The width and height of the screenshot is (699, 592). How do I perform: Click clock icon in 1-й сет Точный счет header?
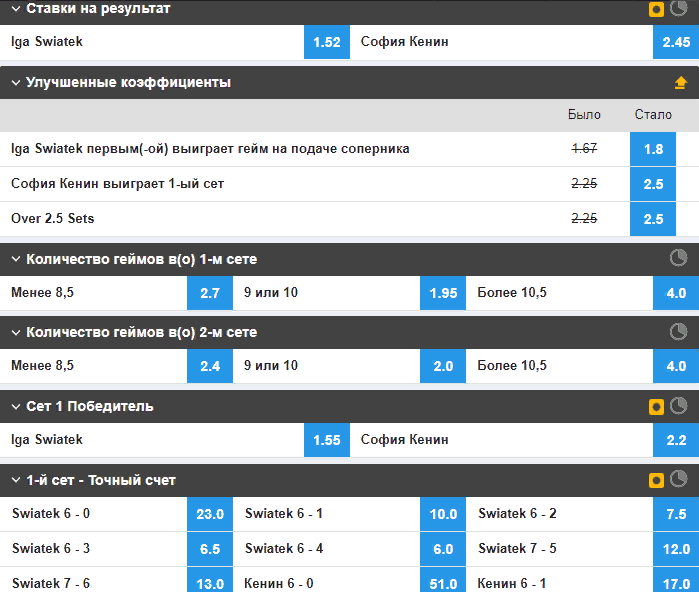tap(678, 479)
